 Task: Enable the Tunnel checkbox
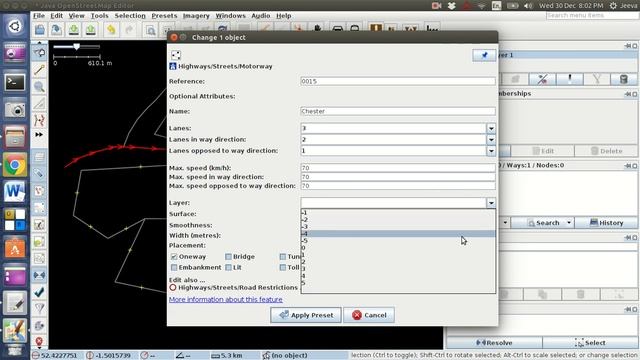(283, 257)
